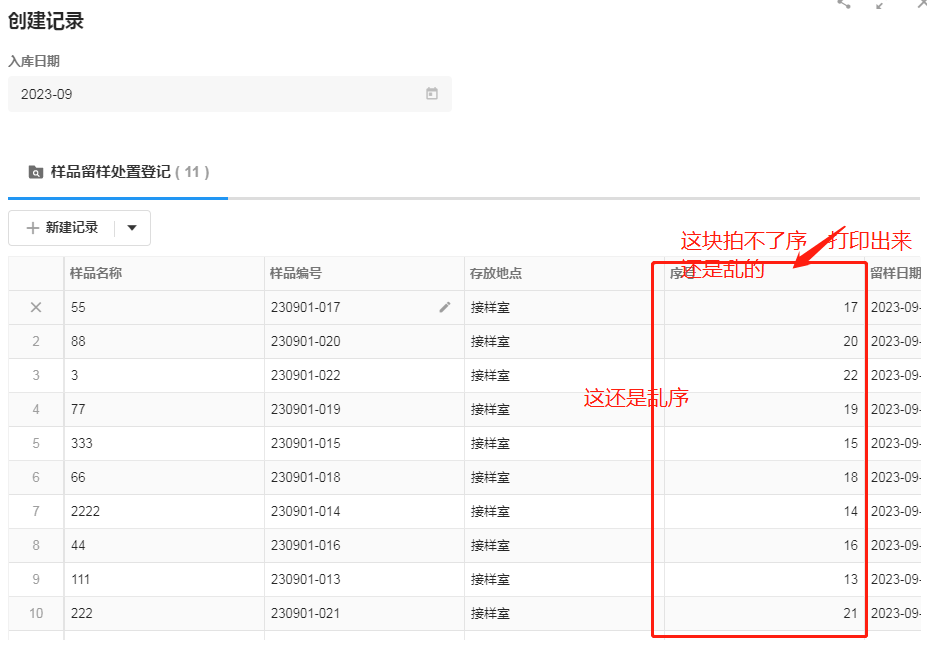The width and height of the screenshot is (927, 646).
Task: Click the 存放地点 column header
Action: 564,273
